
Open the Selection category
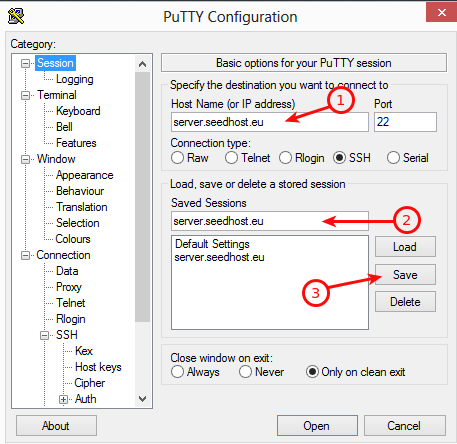pyautogui.click(x=78, y=223)
